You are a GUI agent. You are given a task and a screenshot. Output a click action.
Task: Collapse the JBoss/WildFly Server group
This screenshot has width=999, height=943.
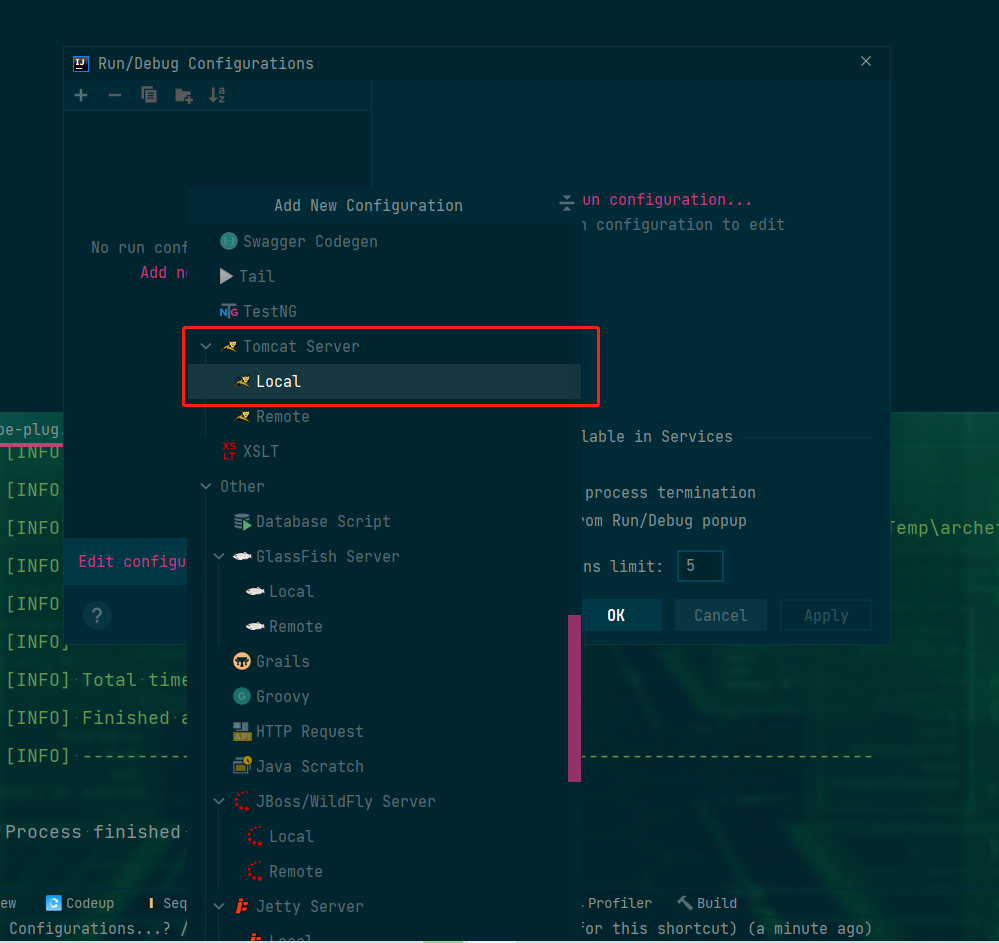click(x=219, y=801)
